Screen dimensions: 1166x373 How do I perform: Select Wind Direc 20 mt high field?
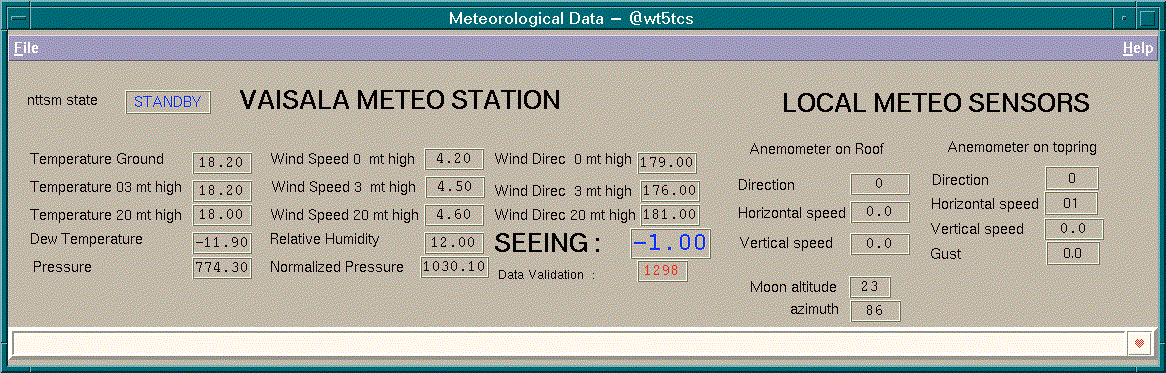coord(669,215)
